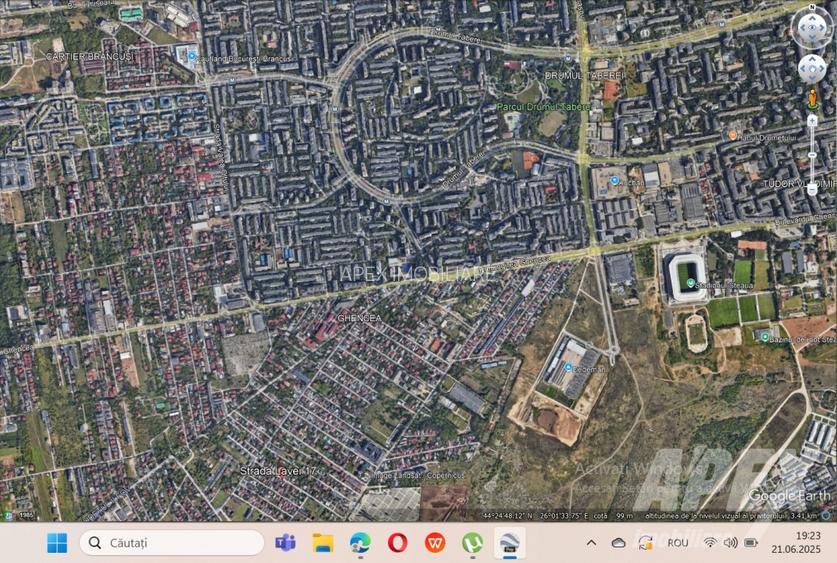The height and width of the screenshot is (563, 837).
Task: Click the Google Earth logo
Action: pos(789,495)
